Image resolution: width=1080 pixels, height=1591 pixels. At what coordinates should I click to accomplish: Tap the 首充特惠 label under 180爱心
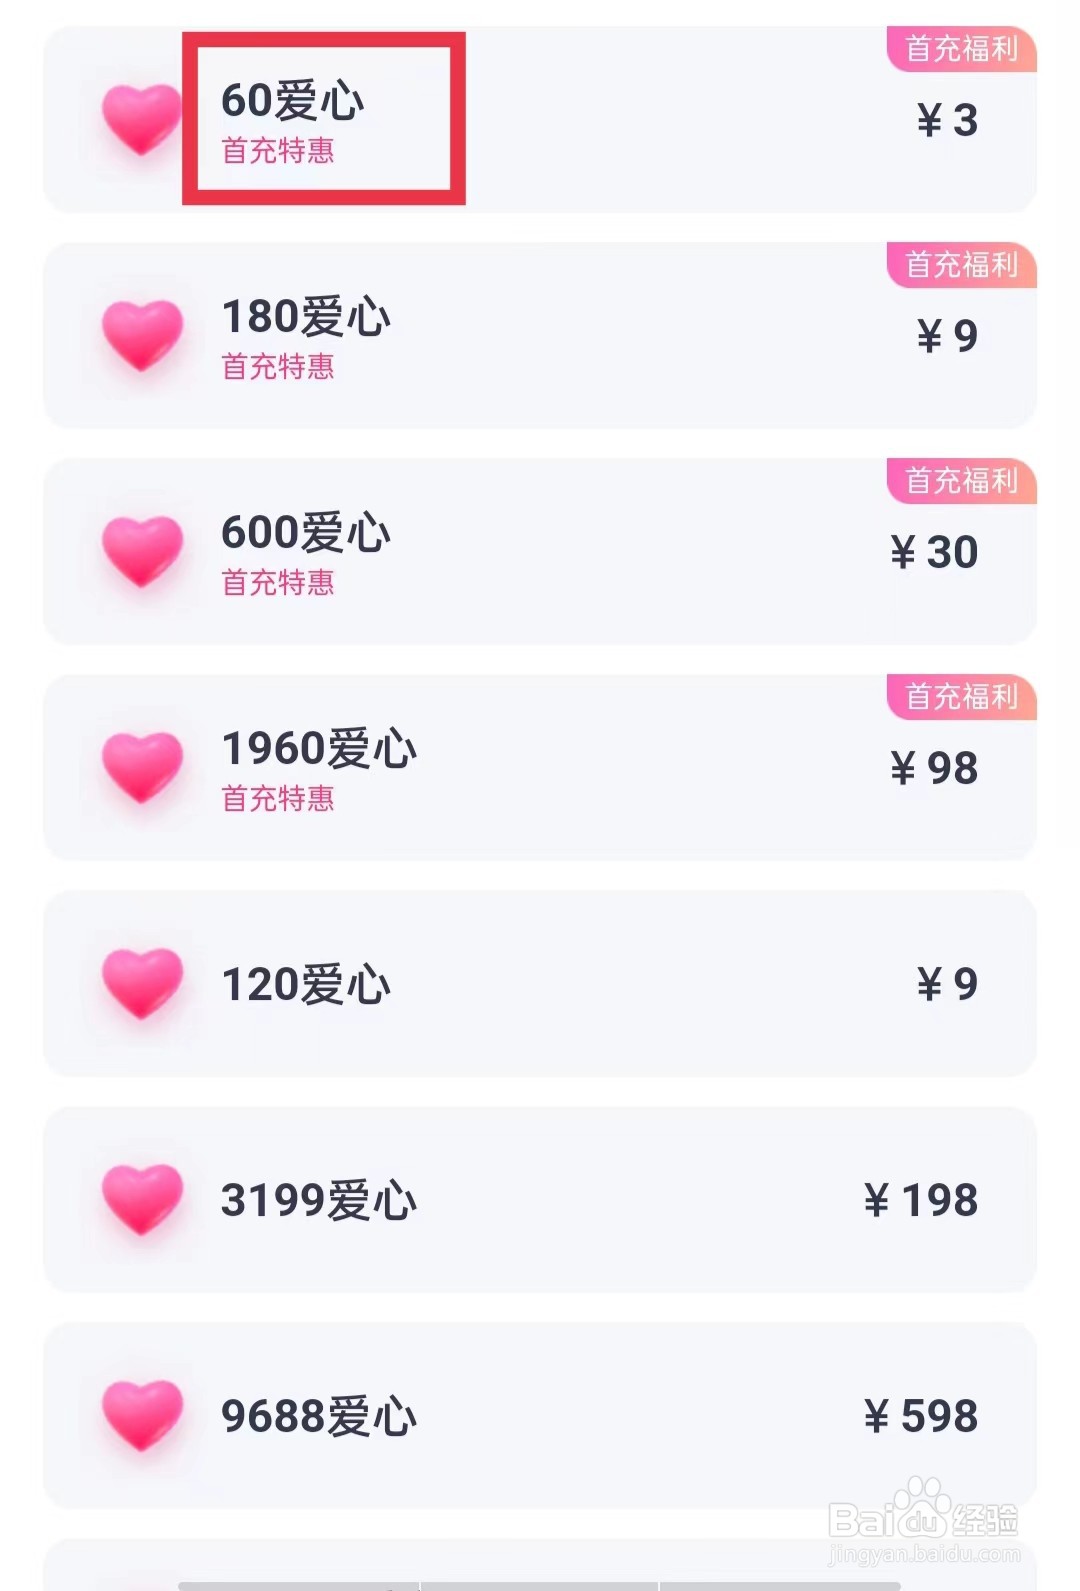(278, 367)
